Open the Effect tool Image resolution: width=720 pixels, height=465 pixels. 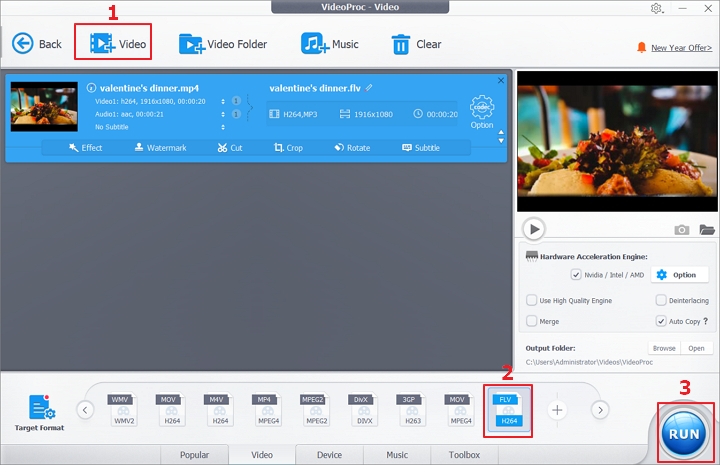pos(85,148)
